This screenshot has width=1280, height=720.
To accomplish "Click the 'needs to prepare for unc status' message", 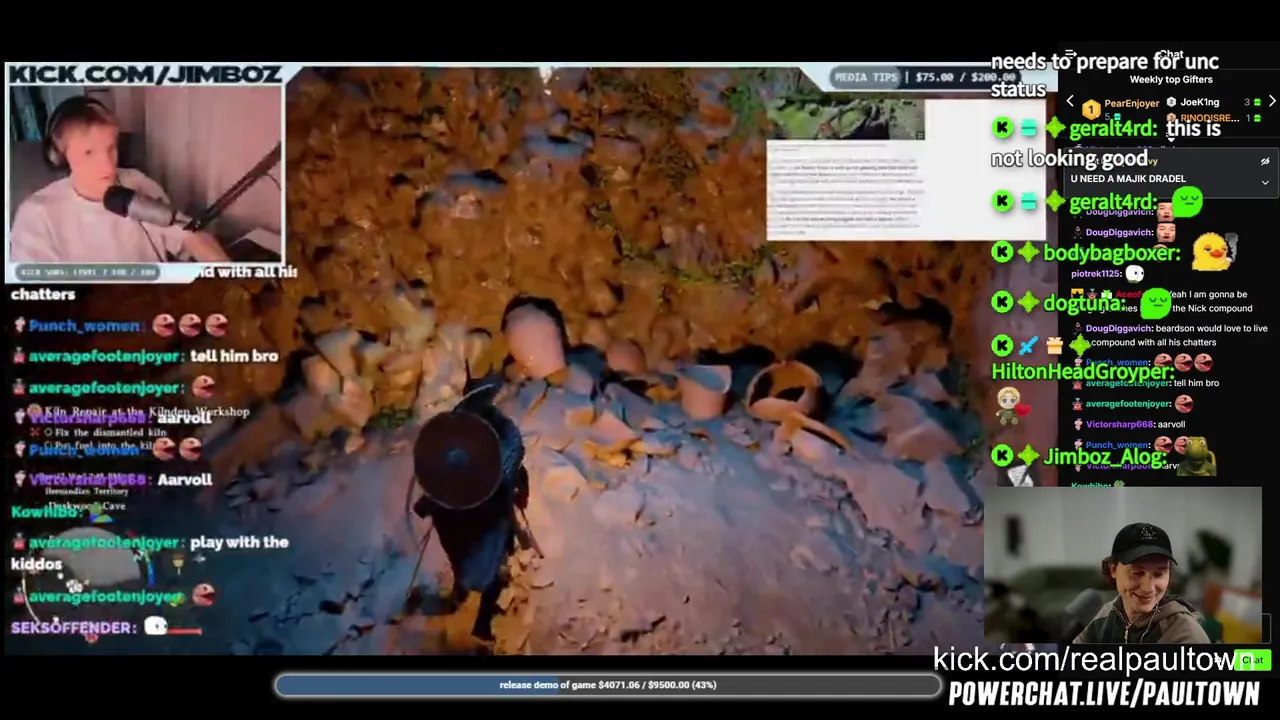I will coord(1105,75).
